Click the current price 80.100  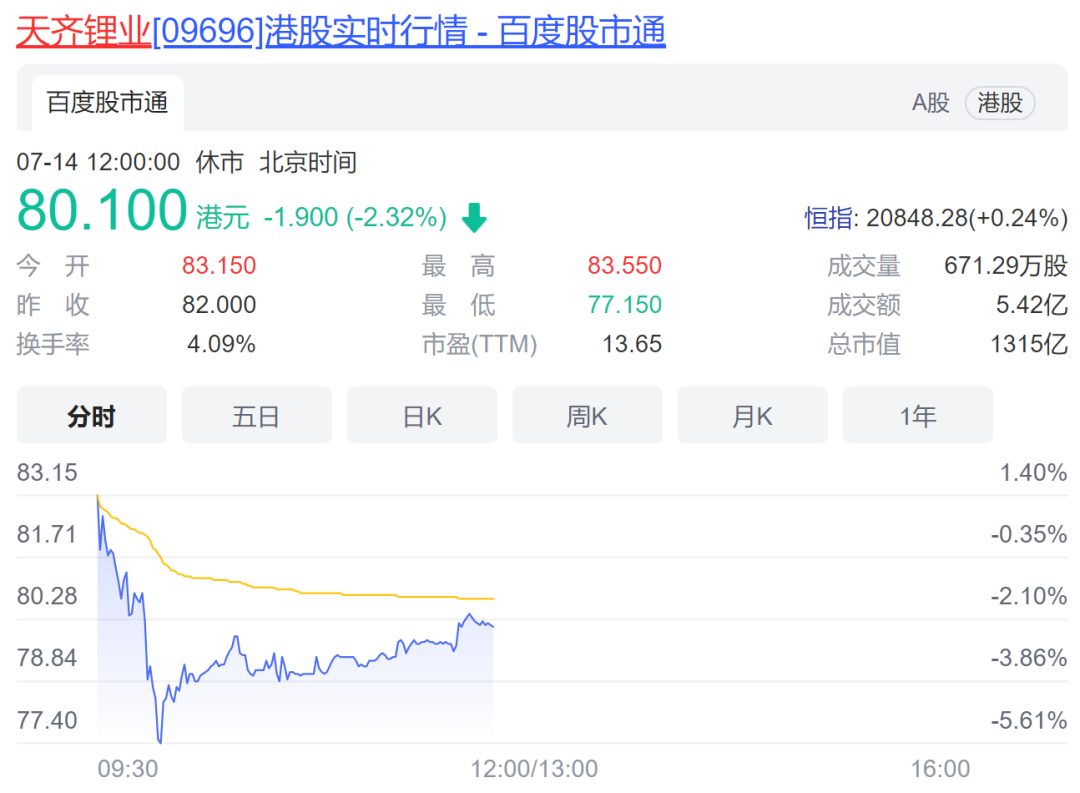coord(102,211)
